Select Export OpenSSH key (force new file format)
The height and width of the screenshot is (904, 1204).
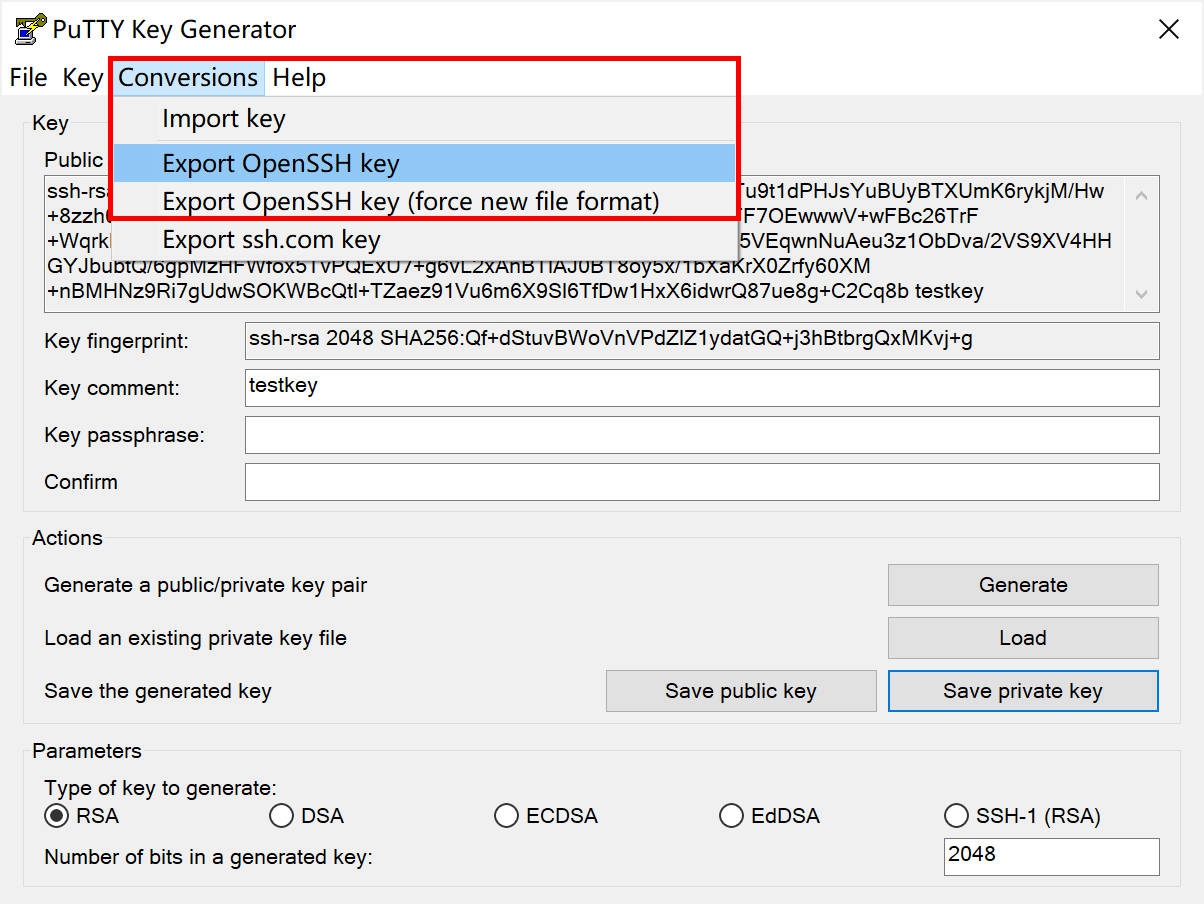(424, 201)
